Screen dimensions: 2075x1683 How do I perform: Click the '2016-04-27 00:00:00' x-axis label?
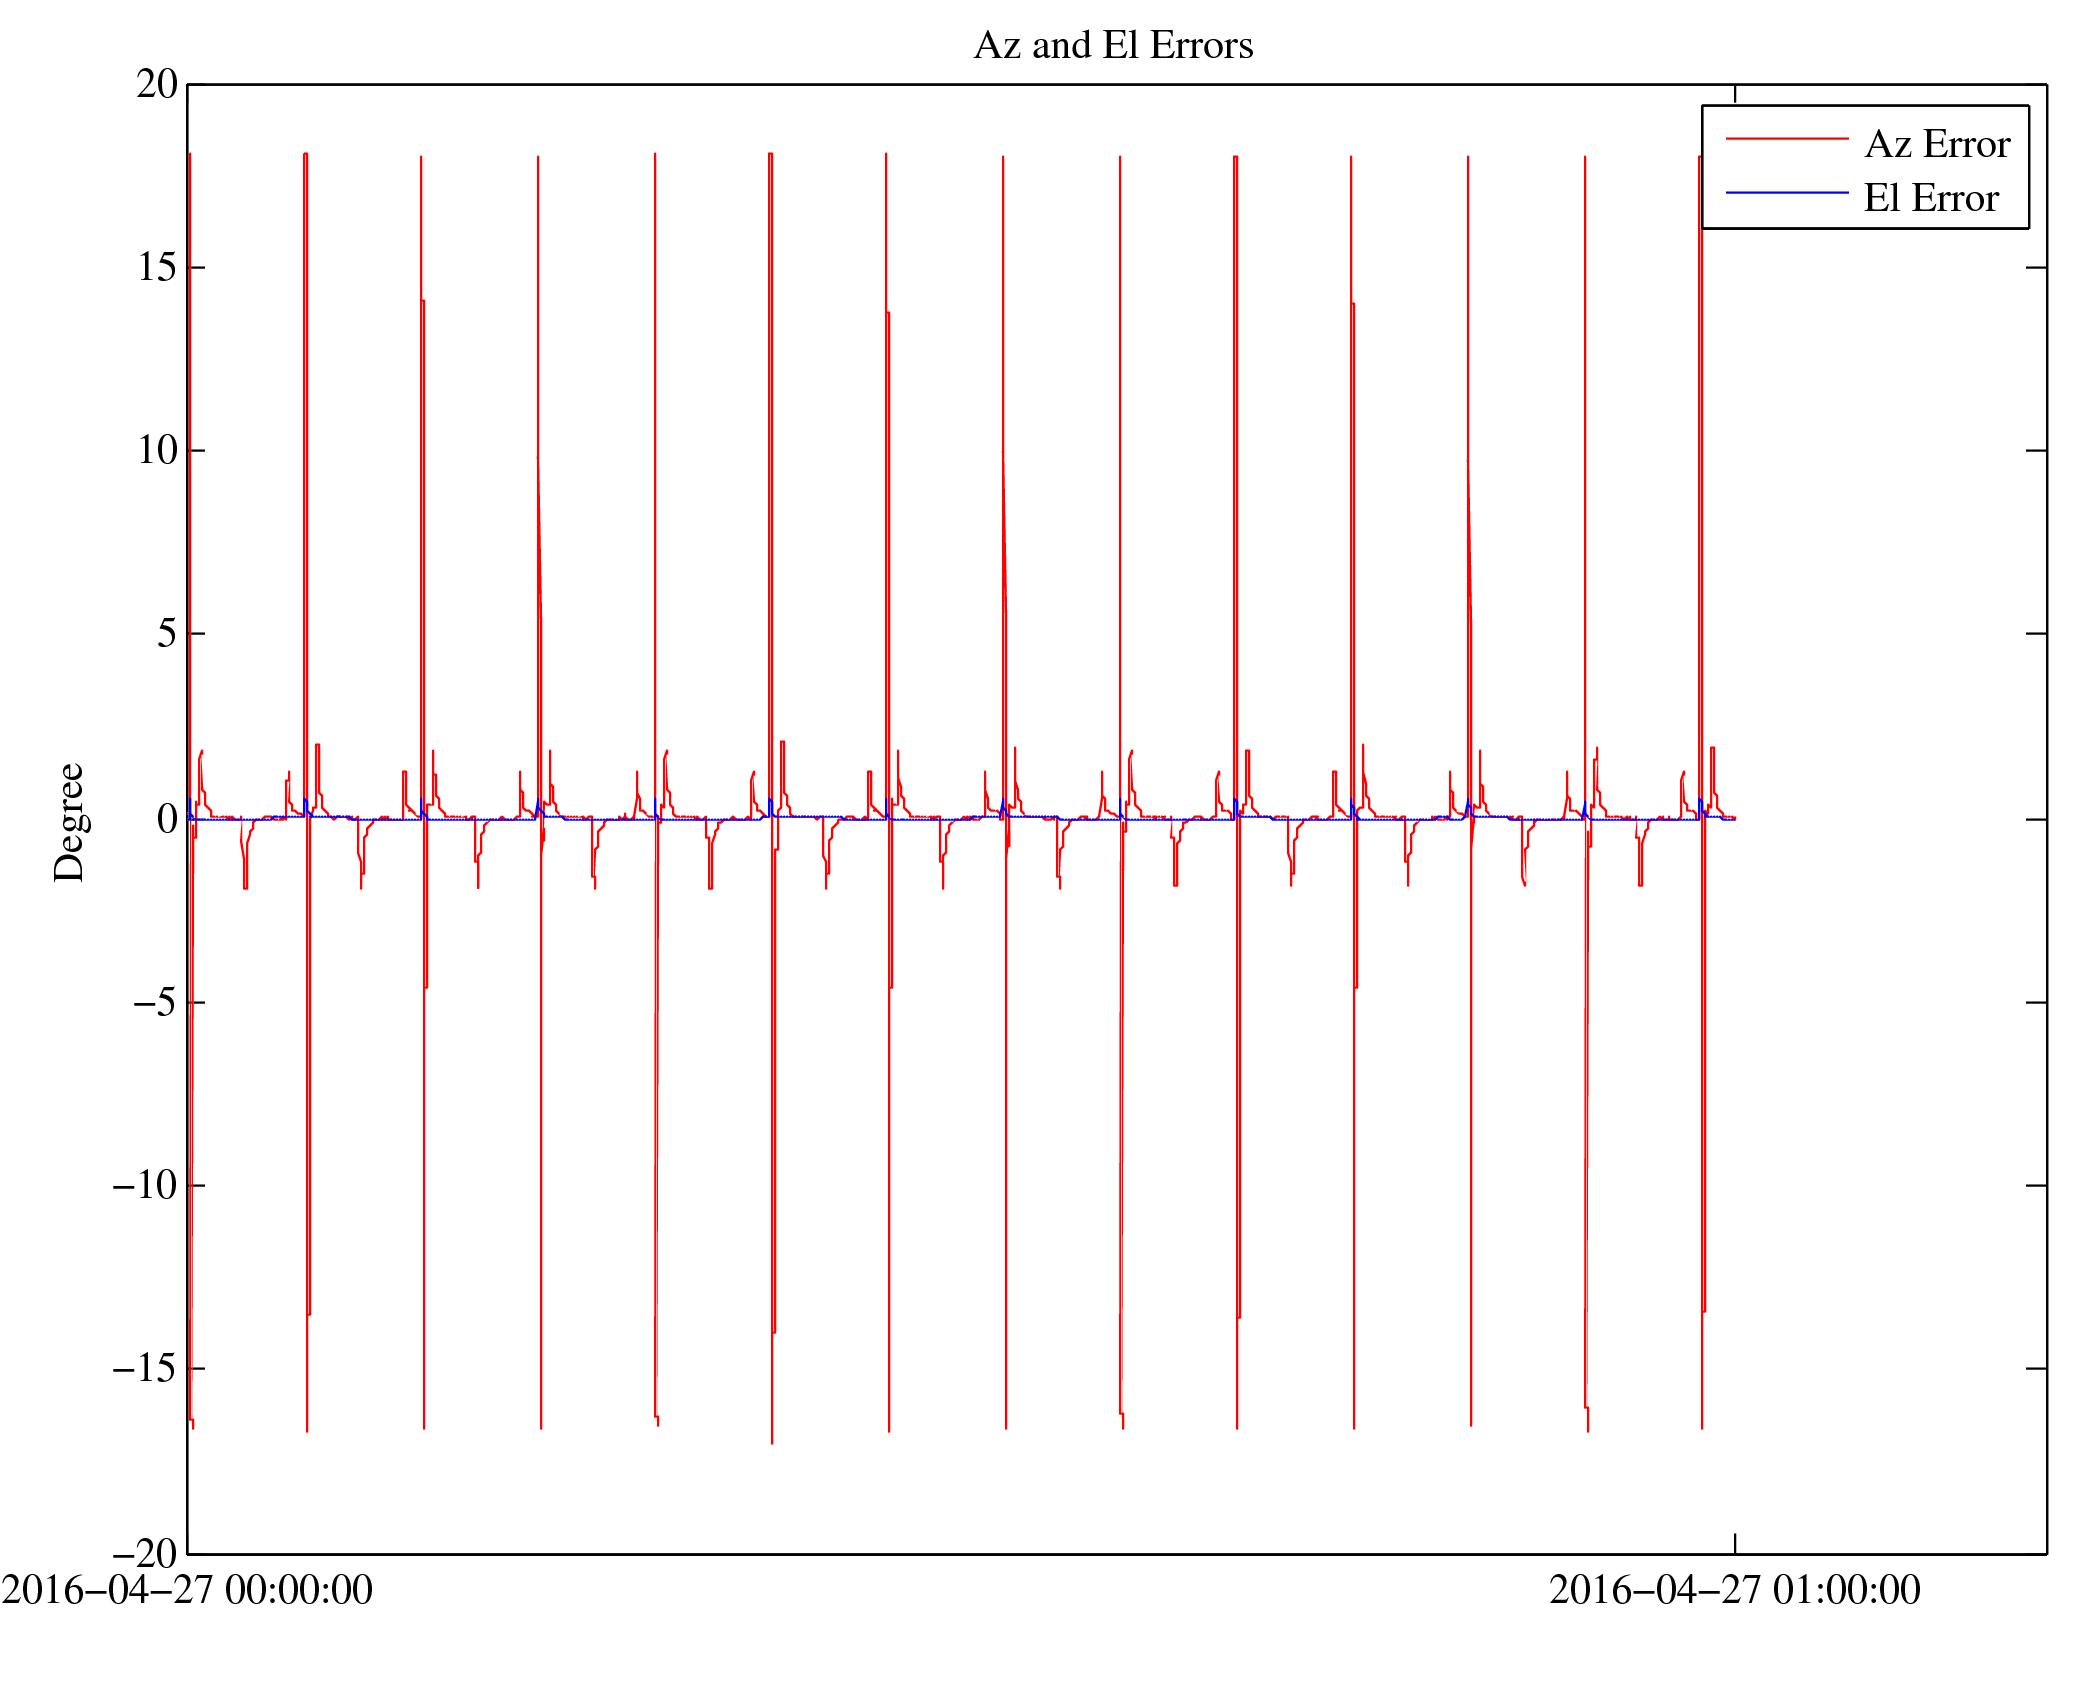187,1590
